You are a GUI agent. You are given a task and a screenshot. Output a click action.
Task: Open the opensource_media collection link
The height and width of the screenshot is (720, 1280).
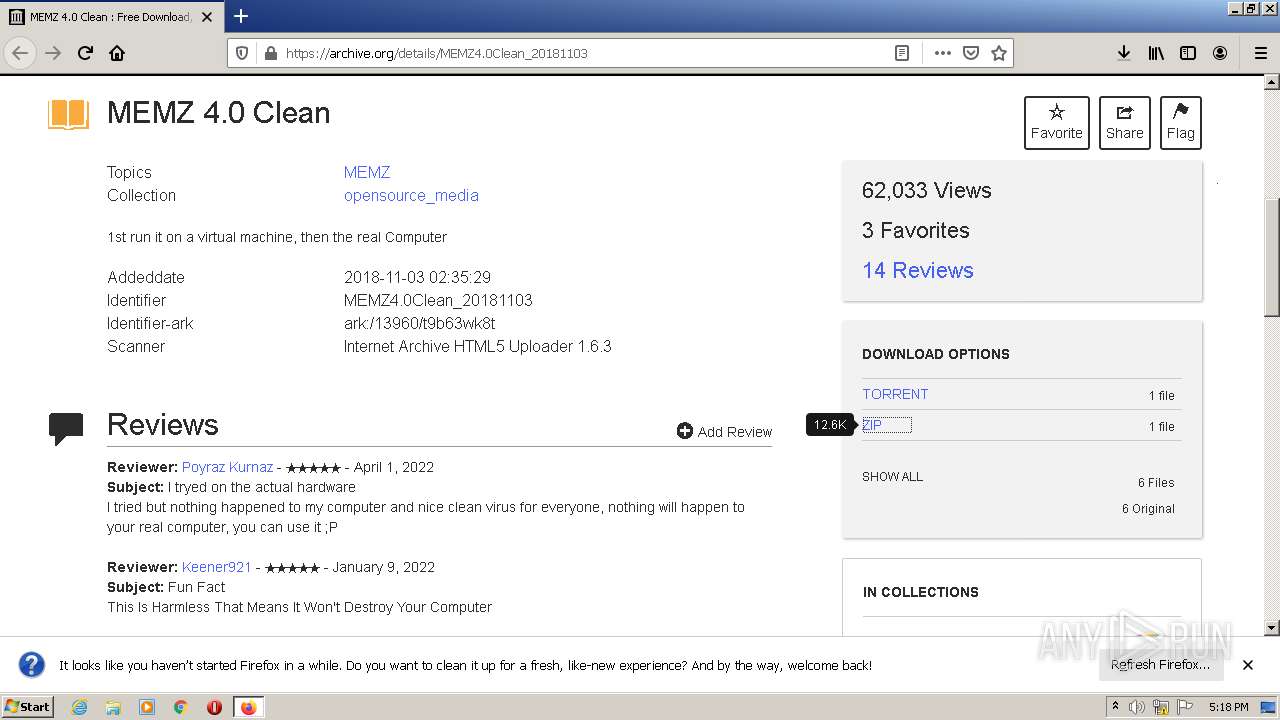coord(411,195)
